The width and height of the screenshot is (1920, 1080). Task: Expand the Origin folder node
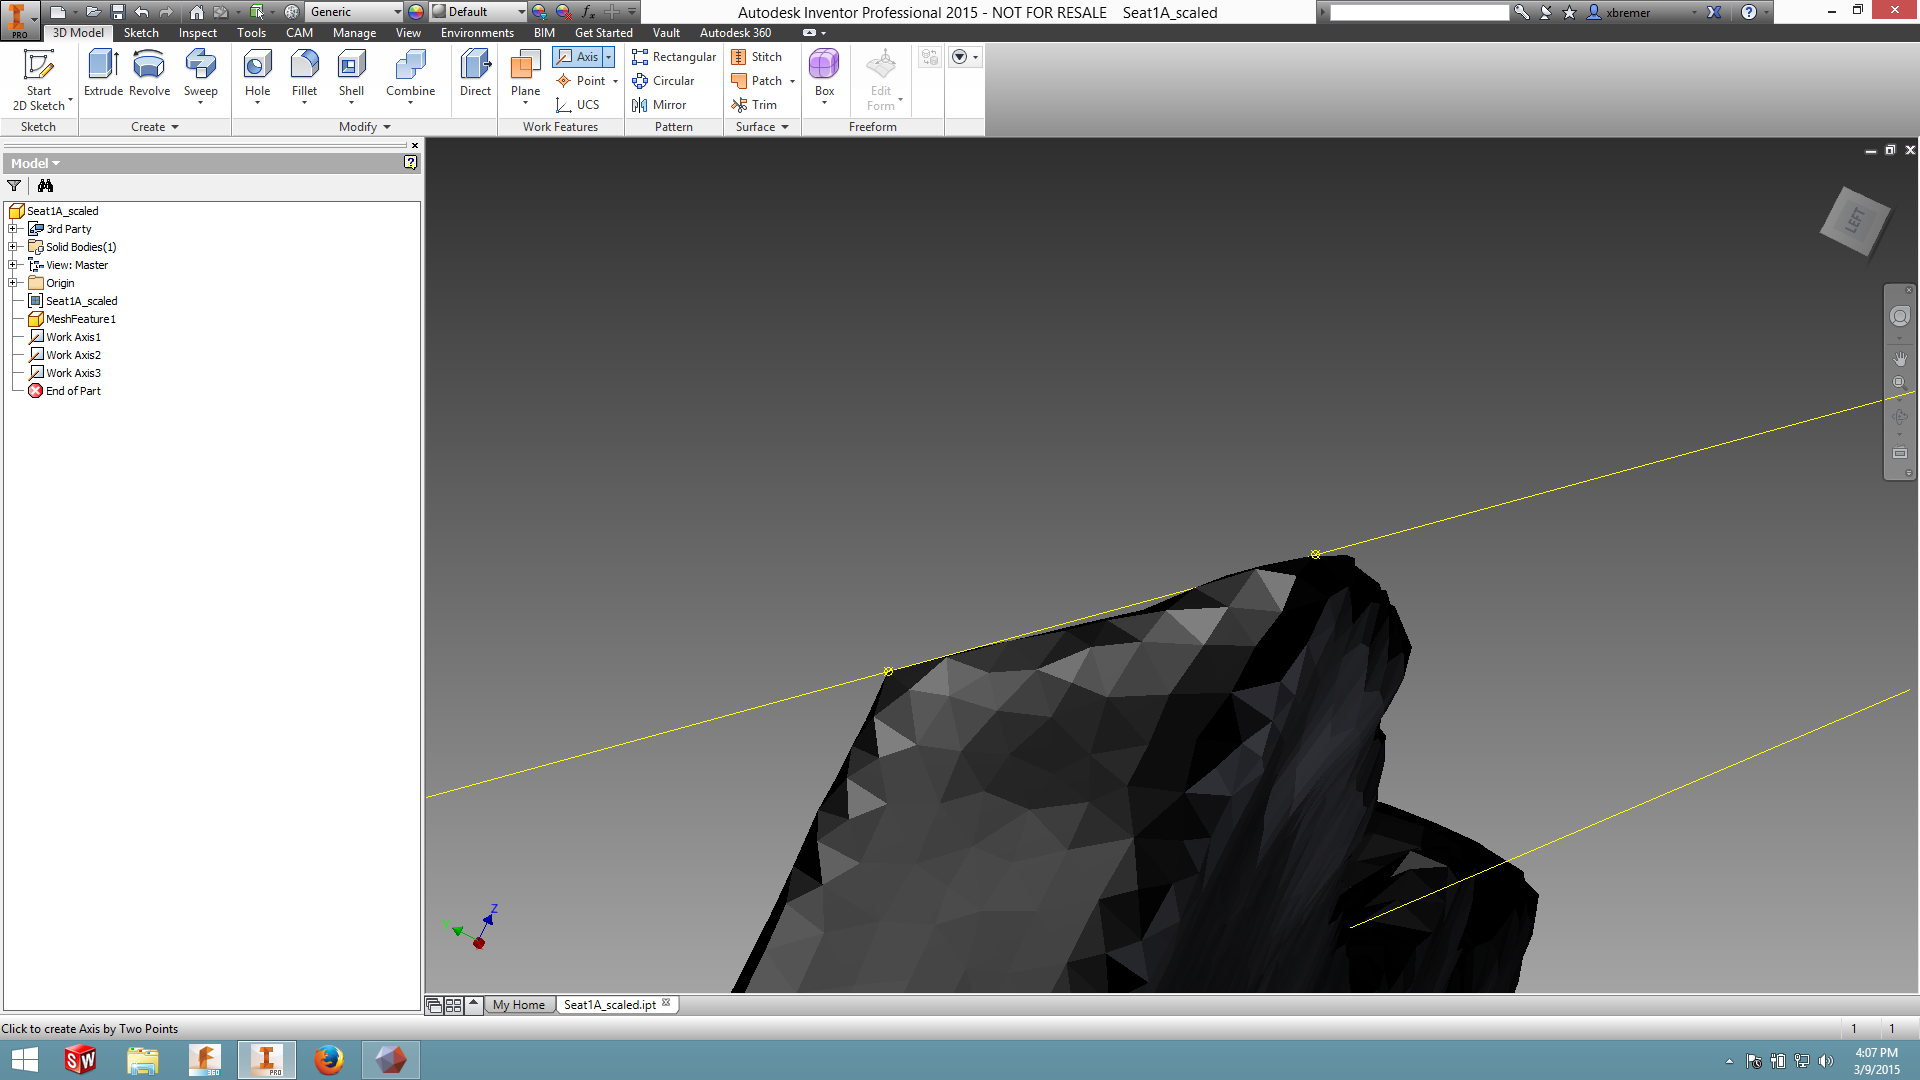[13, 283]
